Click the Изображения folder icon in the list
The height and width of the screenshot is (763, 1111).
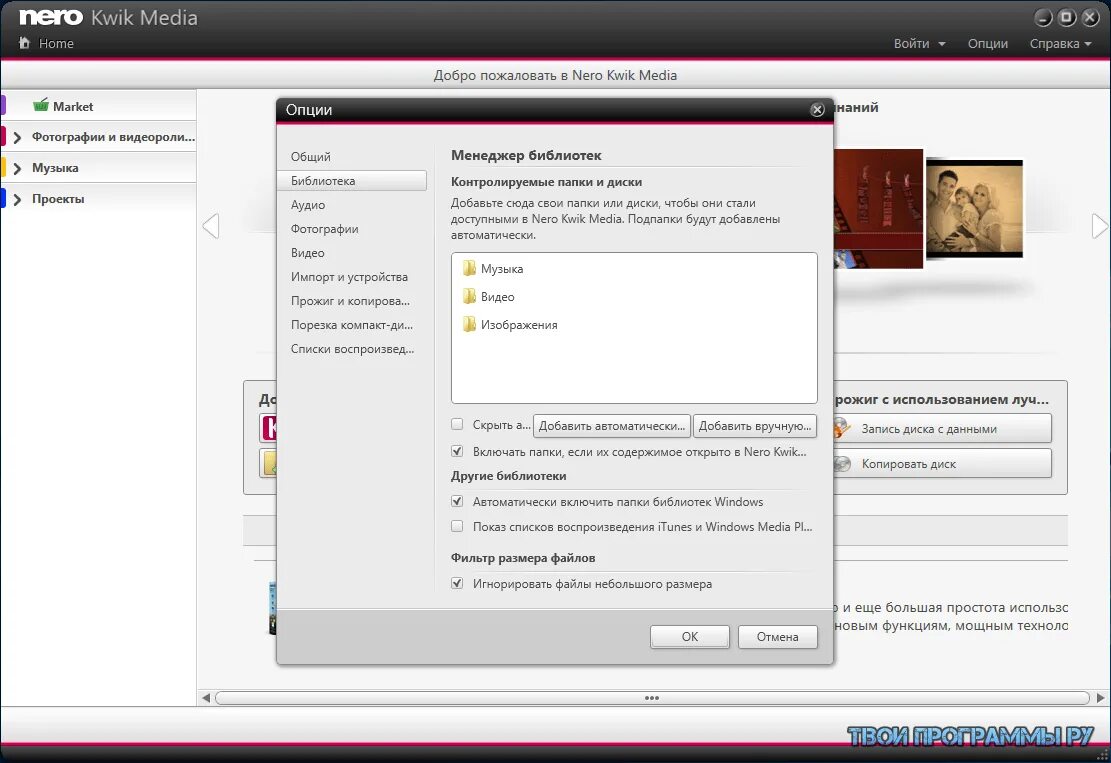(x=468, y=324)
